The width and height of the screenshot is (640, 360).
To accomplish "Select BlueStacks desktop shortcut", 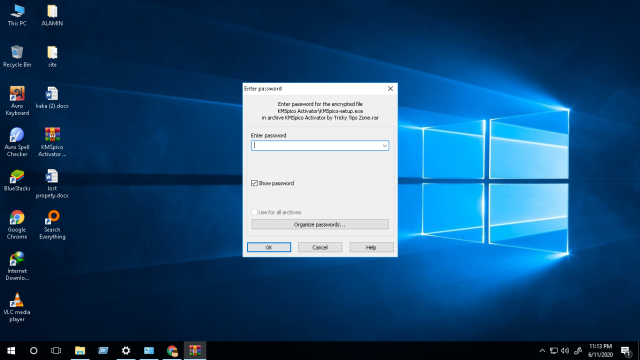I will [17, 180].
